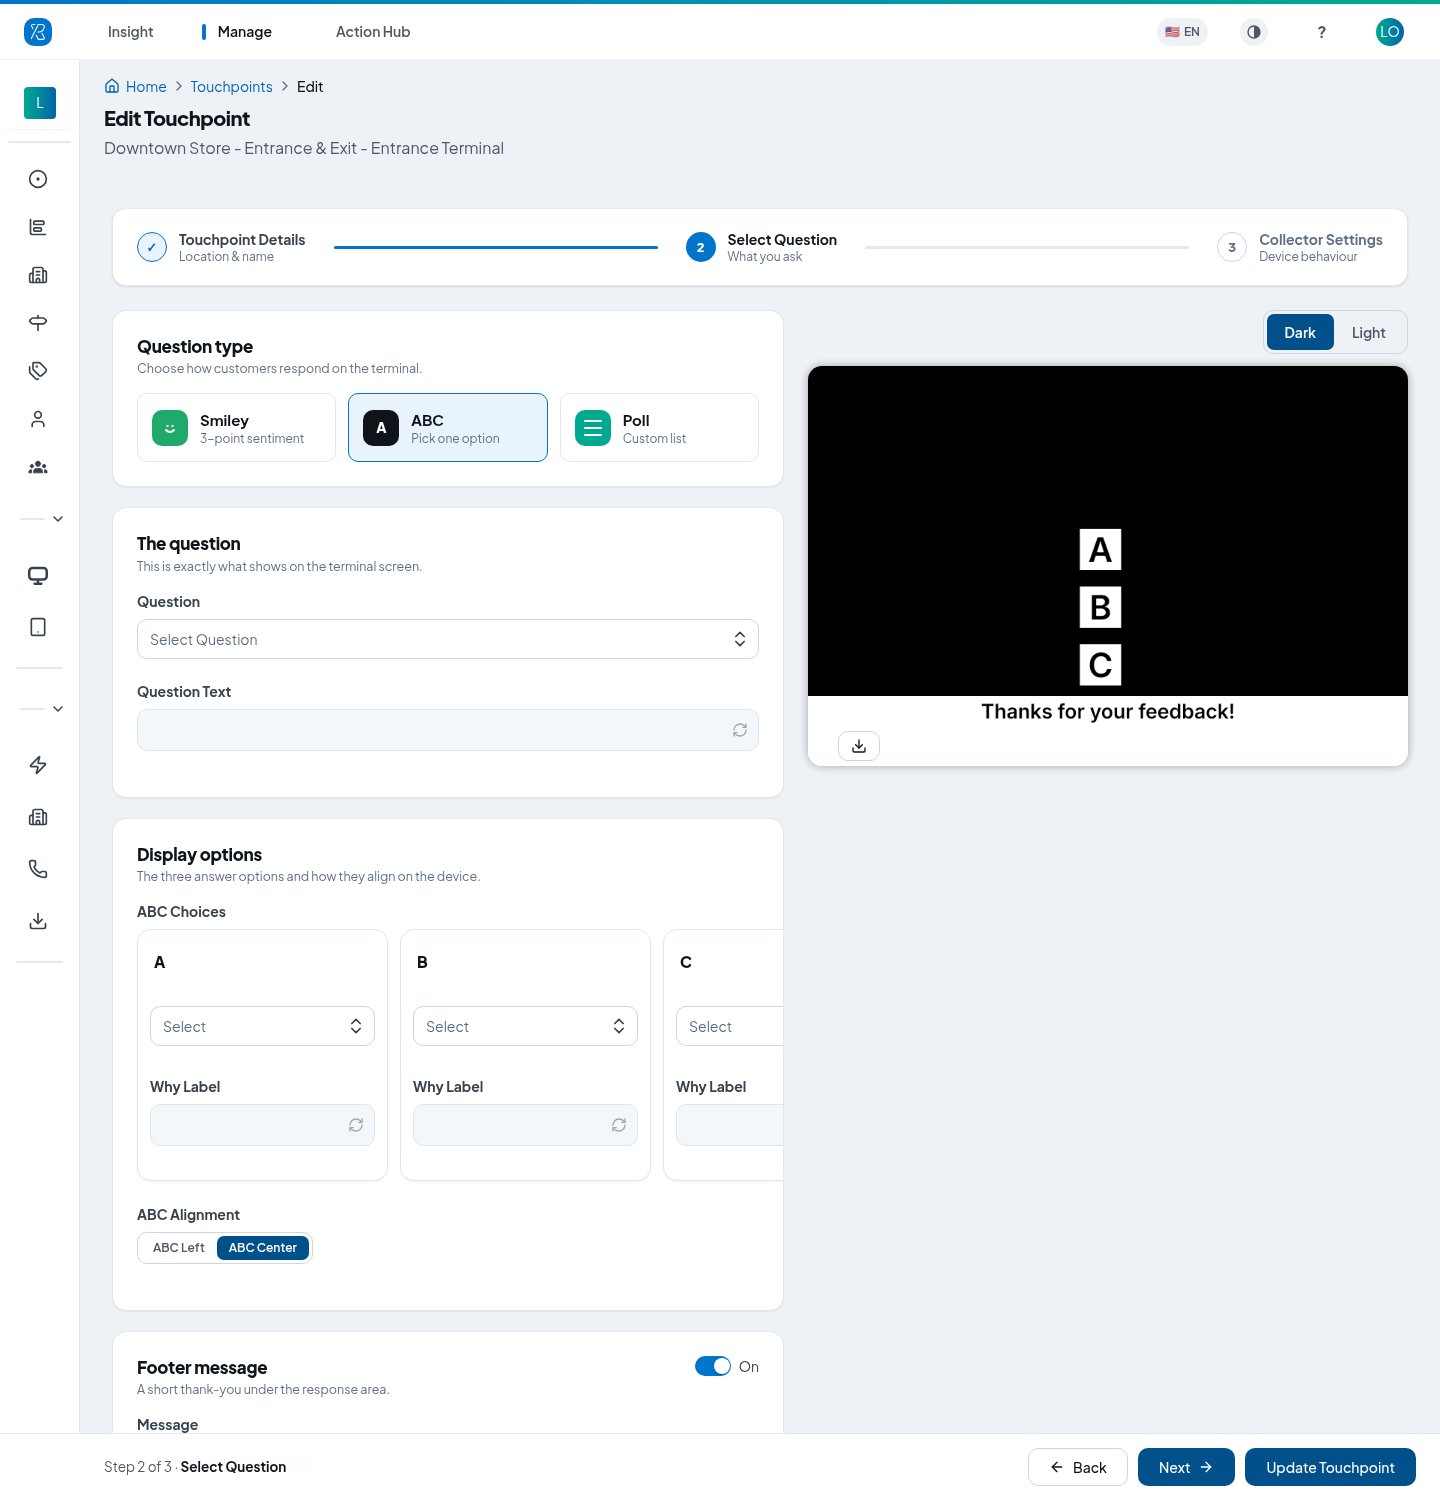1440x1500 pixels.
Task: Open the sidebar target circle icon
Action: tap(38, 179)
